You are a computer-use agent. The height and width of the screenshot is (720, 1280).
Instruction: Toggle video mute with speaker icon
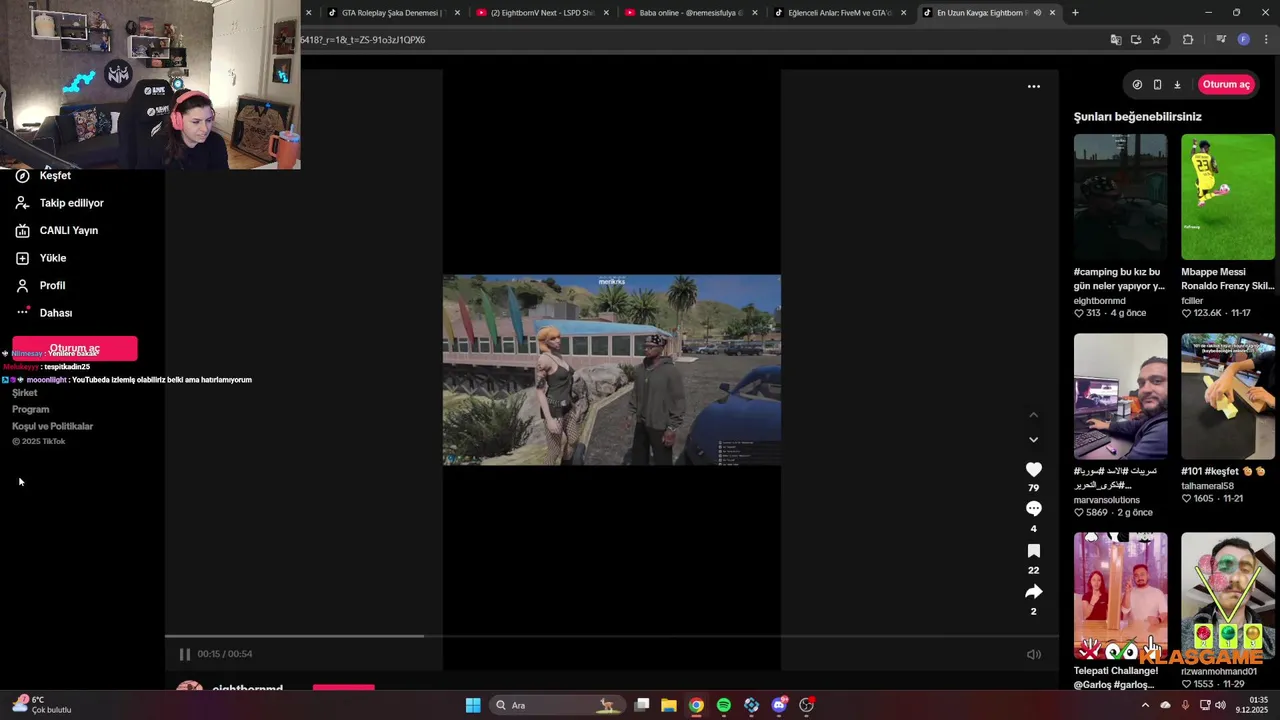[x=1034, y=655]
